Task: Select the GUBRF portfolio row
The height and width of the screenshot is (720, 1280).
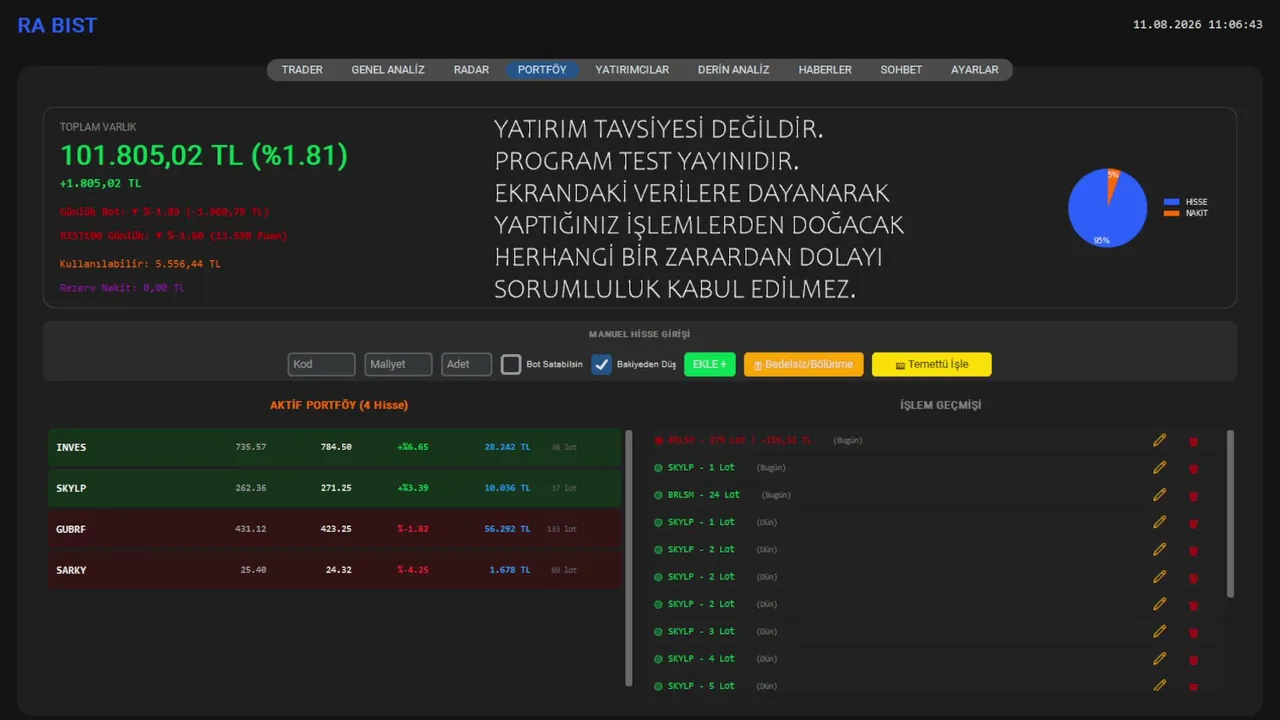Action: coord(334,529)
